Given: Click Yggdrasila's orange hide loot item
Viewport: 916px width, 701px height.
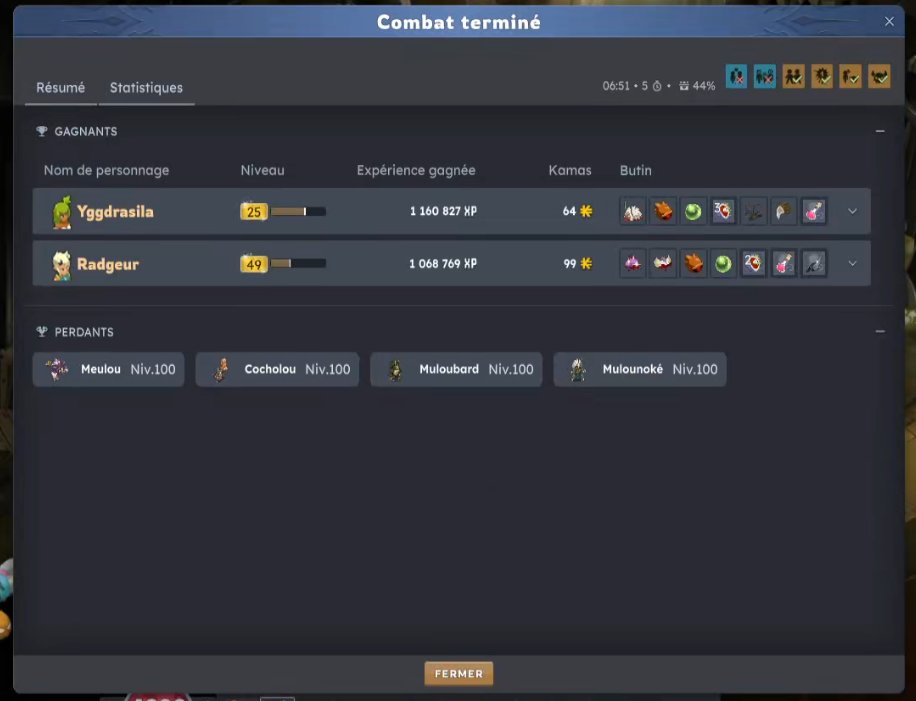Looking at the screenshot, I should (x=663, y=211).
